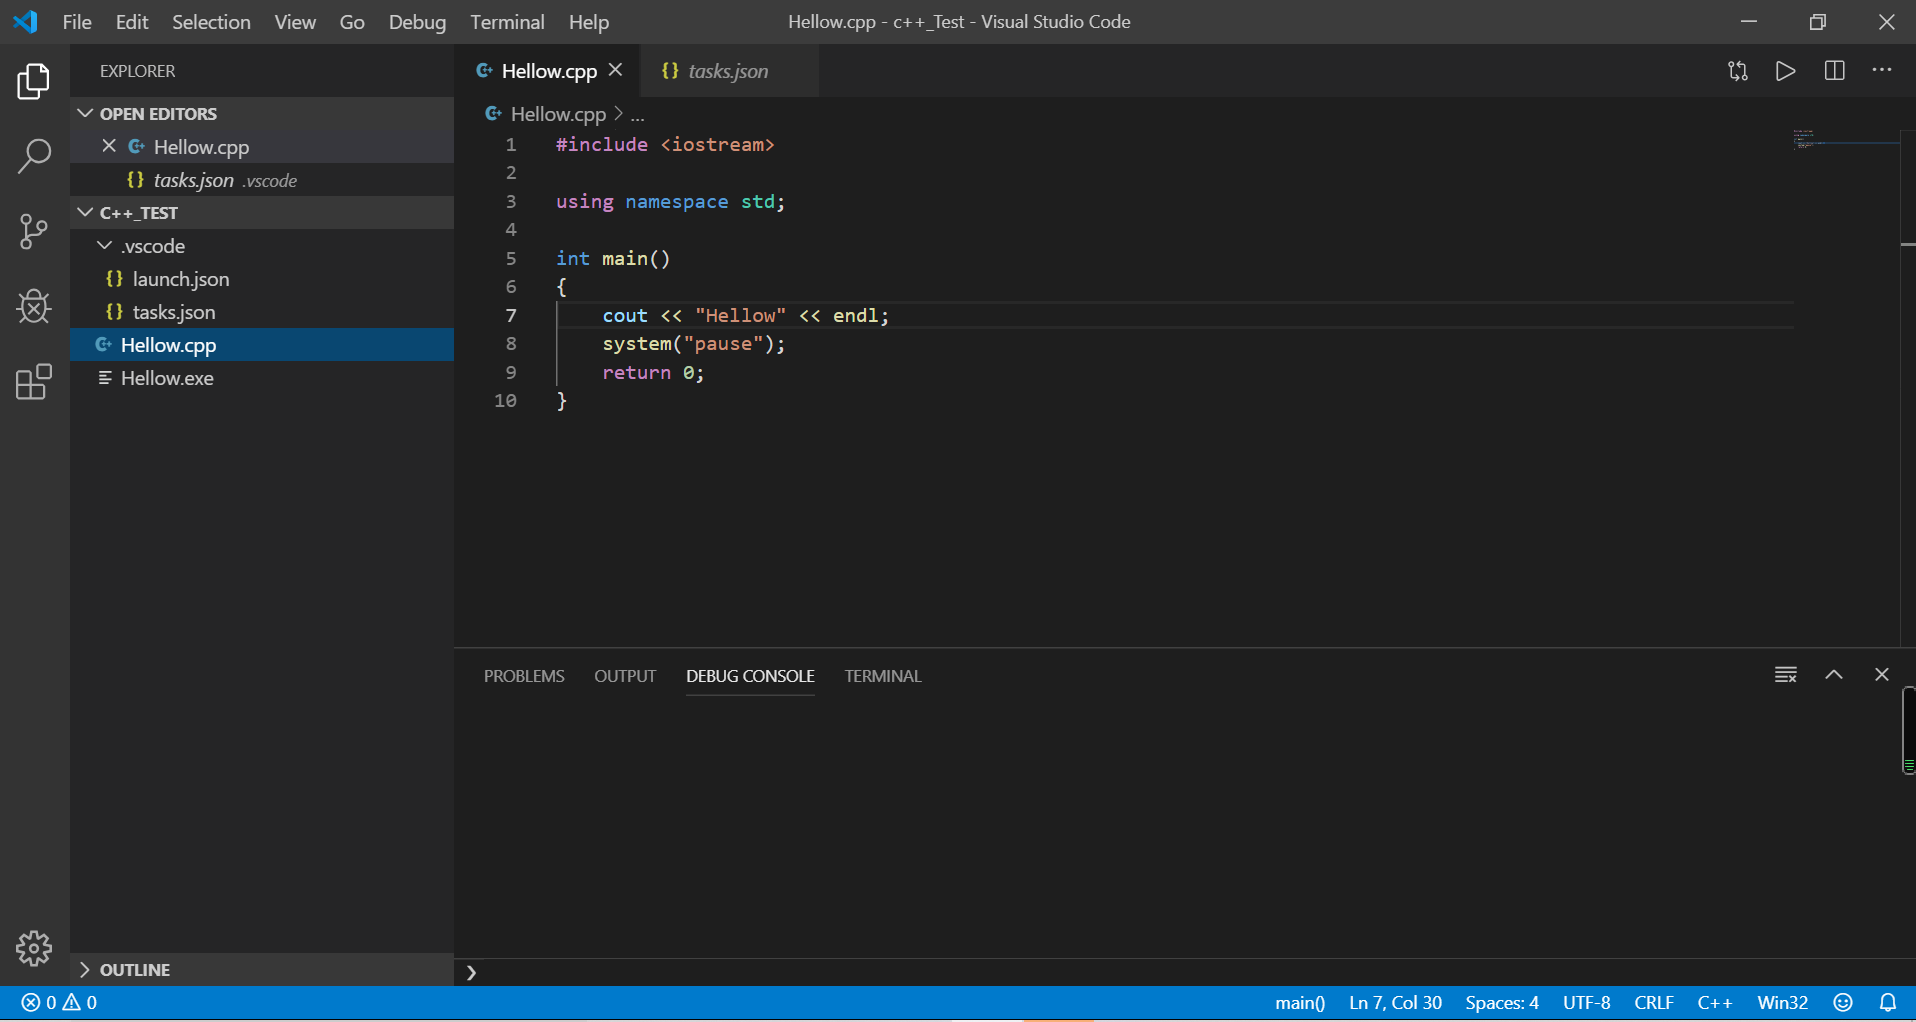Screen dimensions: 1916x1022
Task: Switch to the tasks.json editor tab
Action: pos(729,71)
